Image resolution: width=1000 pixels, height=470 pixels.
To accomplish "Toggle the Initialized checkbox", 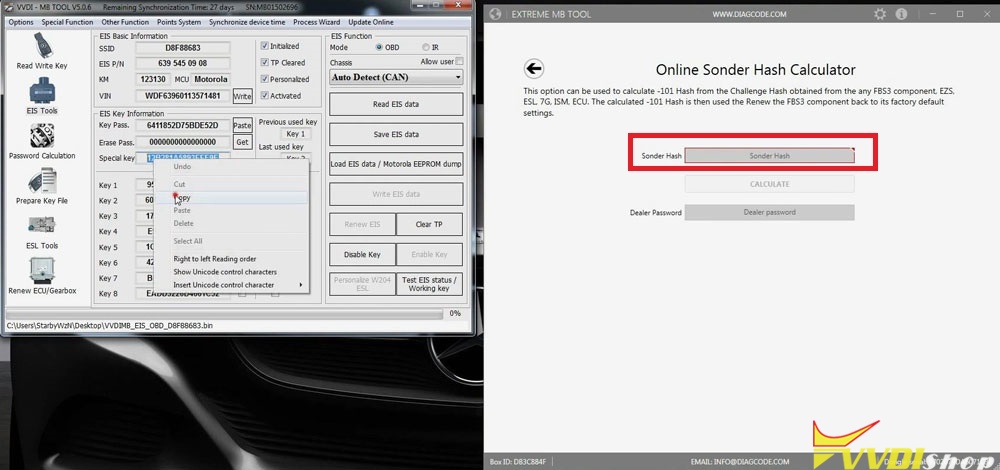I will [265, 46].
